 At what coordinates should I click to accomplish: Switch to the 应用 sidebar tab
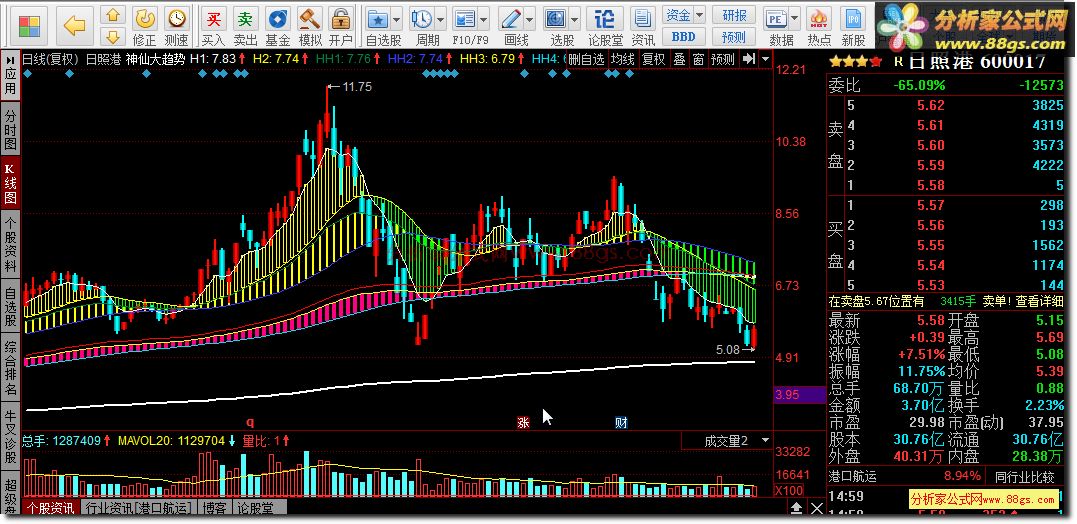point(10,75)
